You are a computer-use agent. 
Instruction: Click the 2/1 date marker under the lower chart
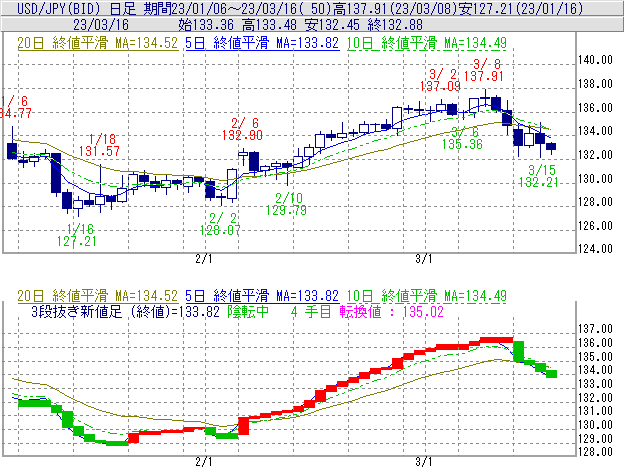point(203,462)
